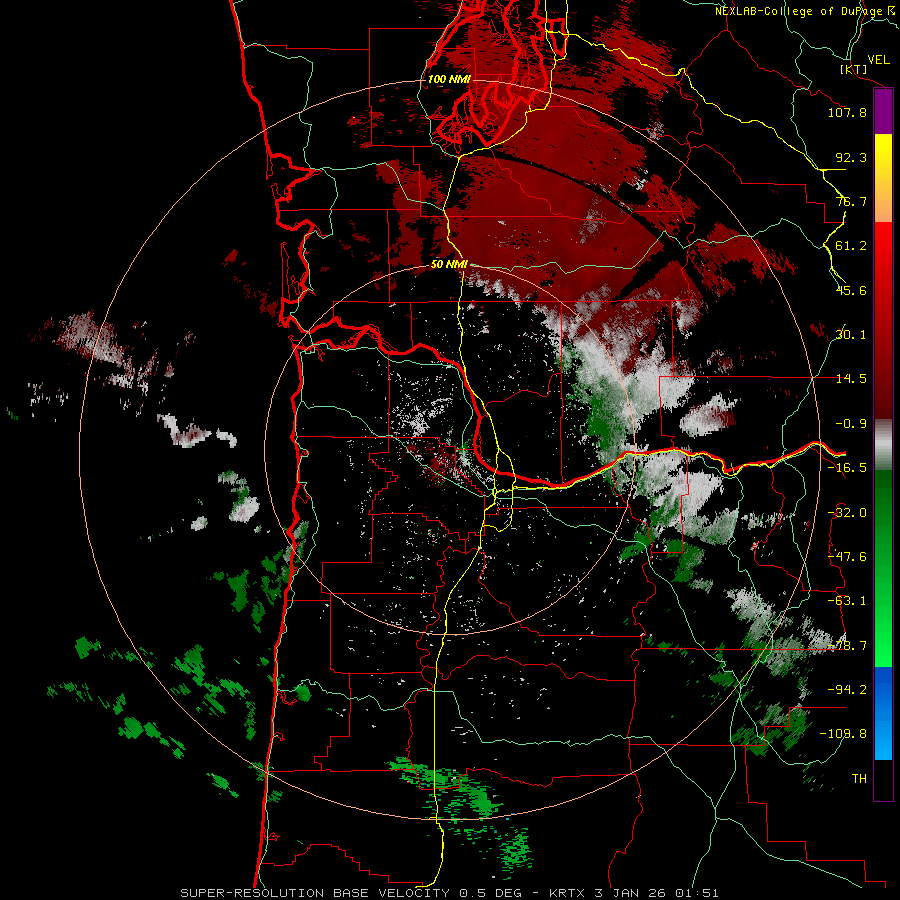Click the 92.3 value on velocity scale
Viewport: 900px width, 900px height.
pyautogui.click(x=851, y=157)
